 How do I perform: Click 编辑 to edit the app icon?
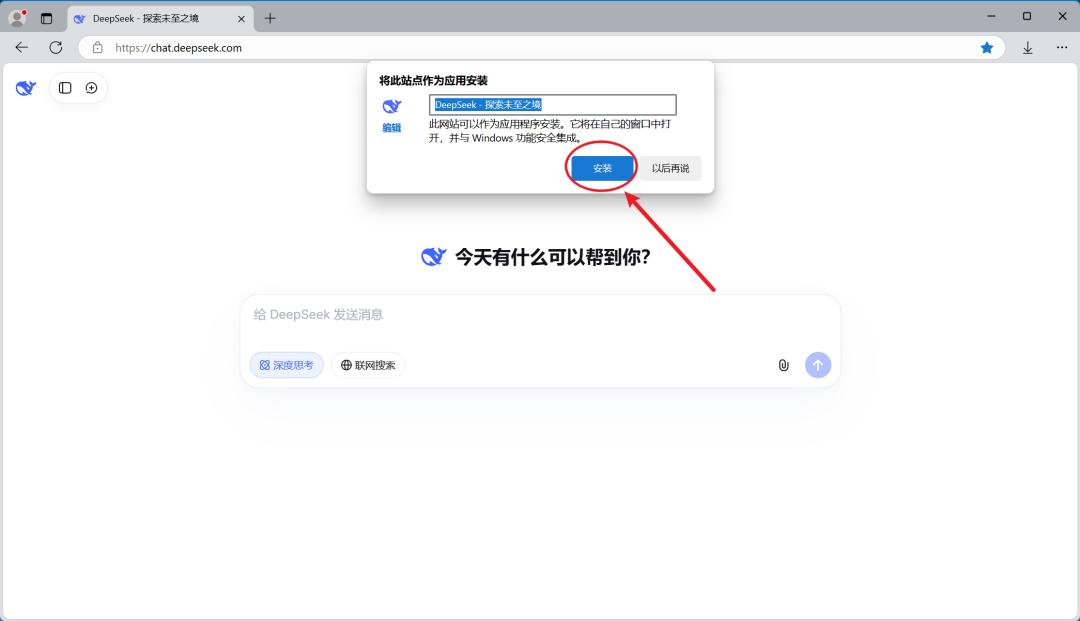pos(391,127)
